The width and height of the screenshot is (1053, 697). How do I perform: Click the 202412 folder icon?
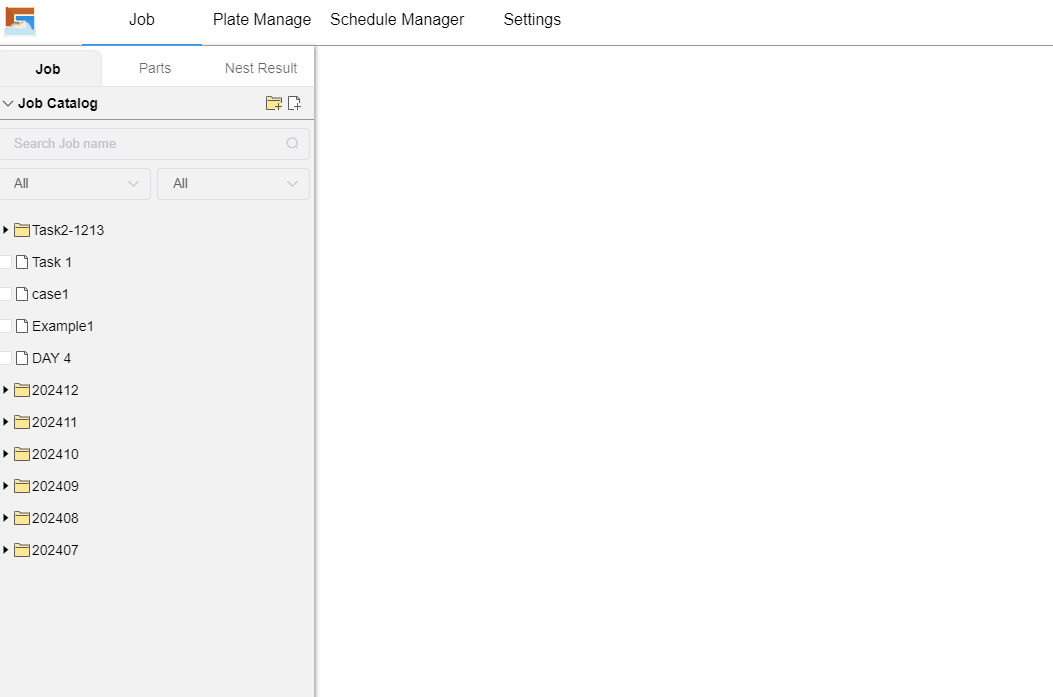point(22,390)
